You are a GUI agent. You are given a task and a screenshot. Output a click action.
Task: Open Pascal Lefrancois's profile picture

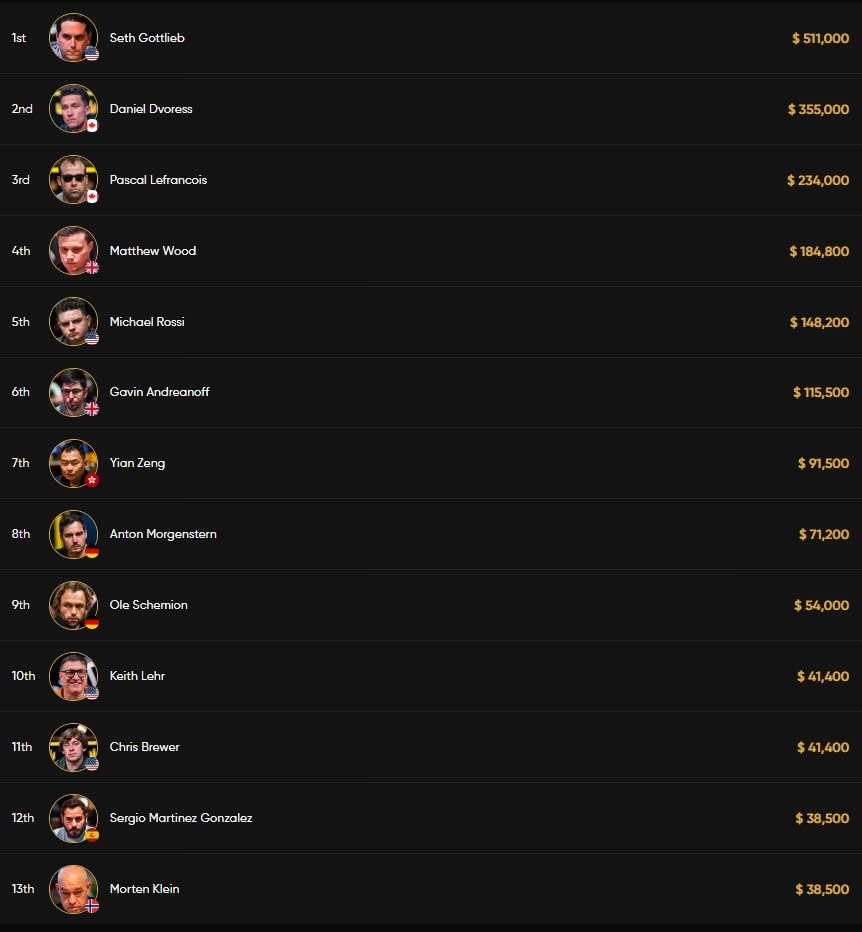pyautogui.click(x=72, y=179)
